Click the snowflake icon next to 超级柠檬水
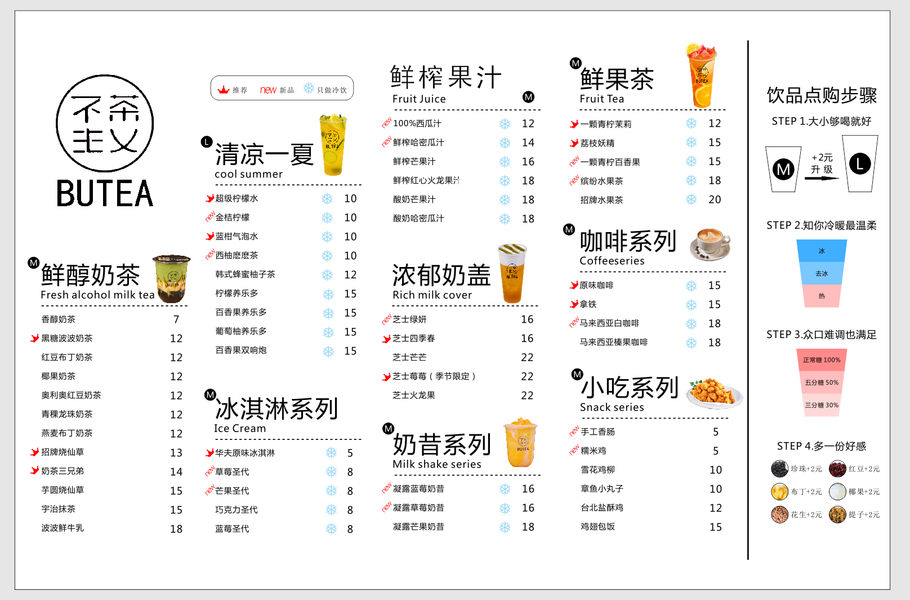910x600 pixels. click(x=327, y=198)
